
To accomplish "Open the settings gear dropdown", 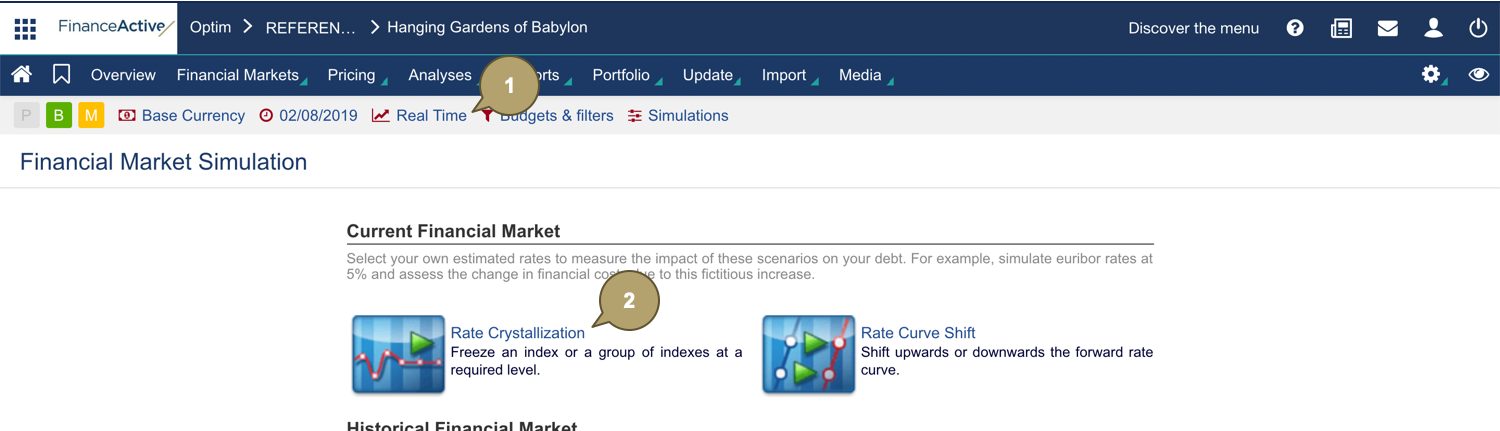I will click(x=1431, y=75).
